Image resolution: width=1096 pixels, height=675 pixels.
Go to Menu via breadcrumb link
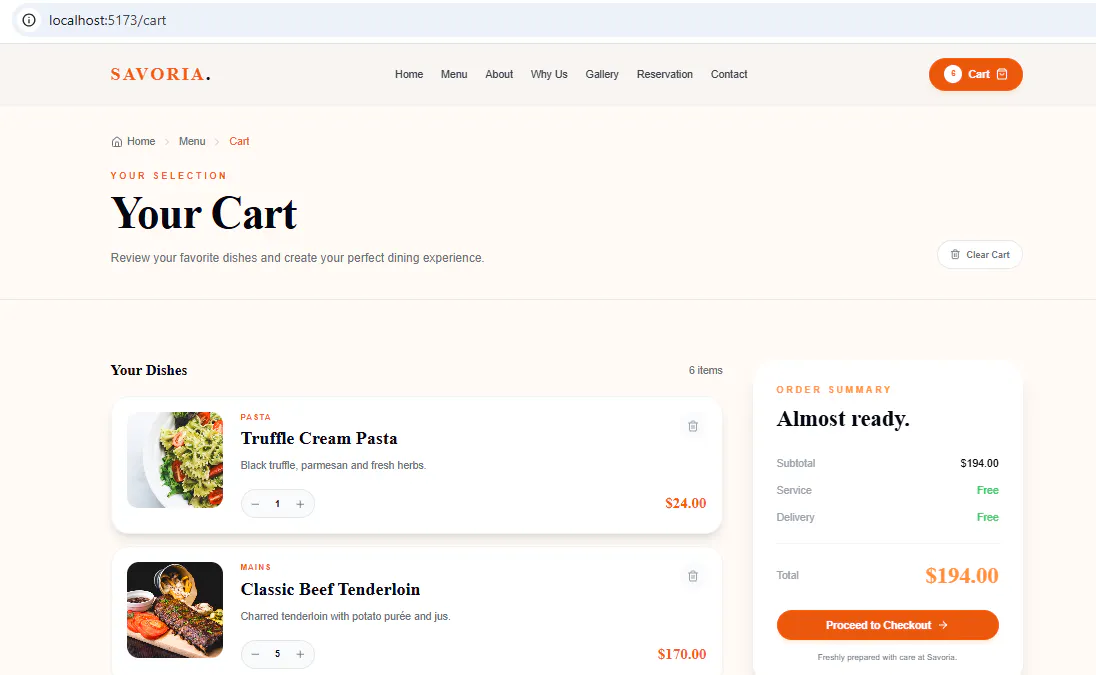pos(192,141)
